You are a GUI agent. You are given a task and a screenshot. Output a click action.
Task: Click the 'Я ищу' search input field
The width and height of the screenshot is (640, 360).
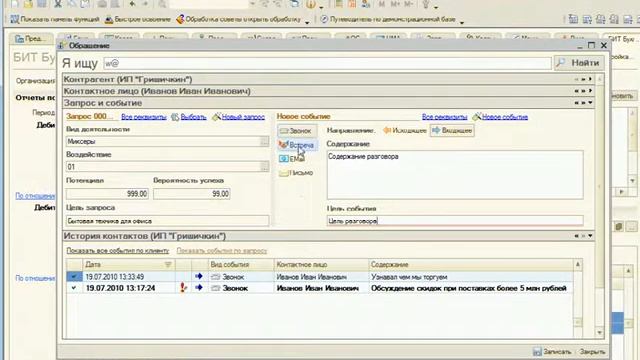(327, 63)
